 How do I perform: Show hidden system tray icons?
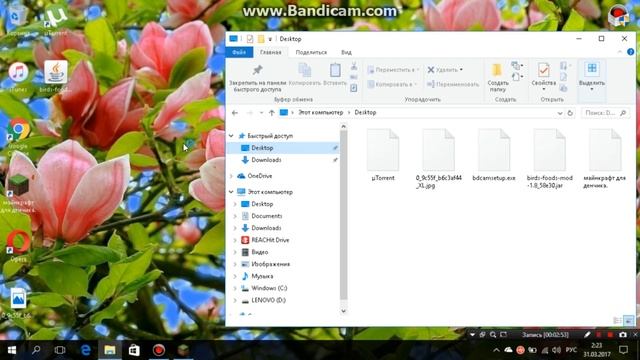point(496,350)
